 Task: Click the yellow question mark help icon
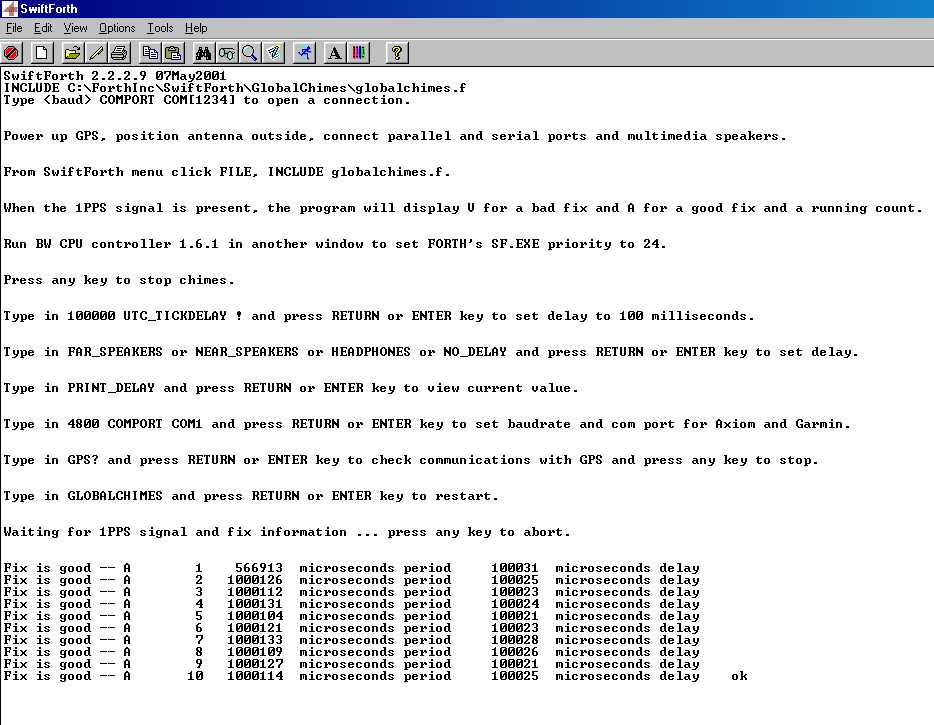397,53
